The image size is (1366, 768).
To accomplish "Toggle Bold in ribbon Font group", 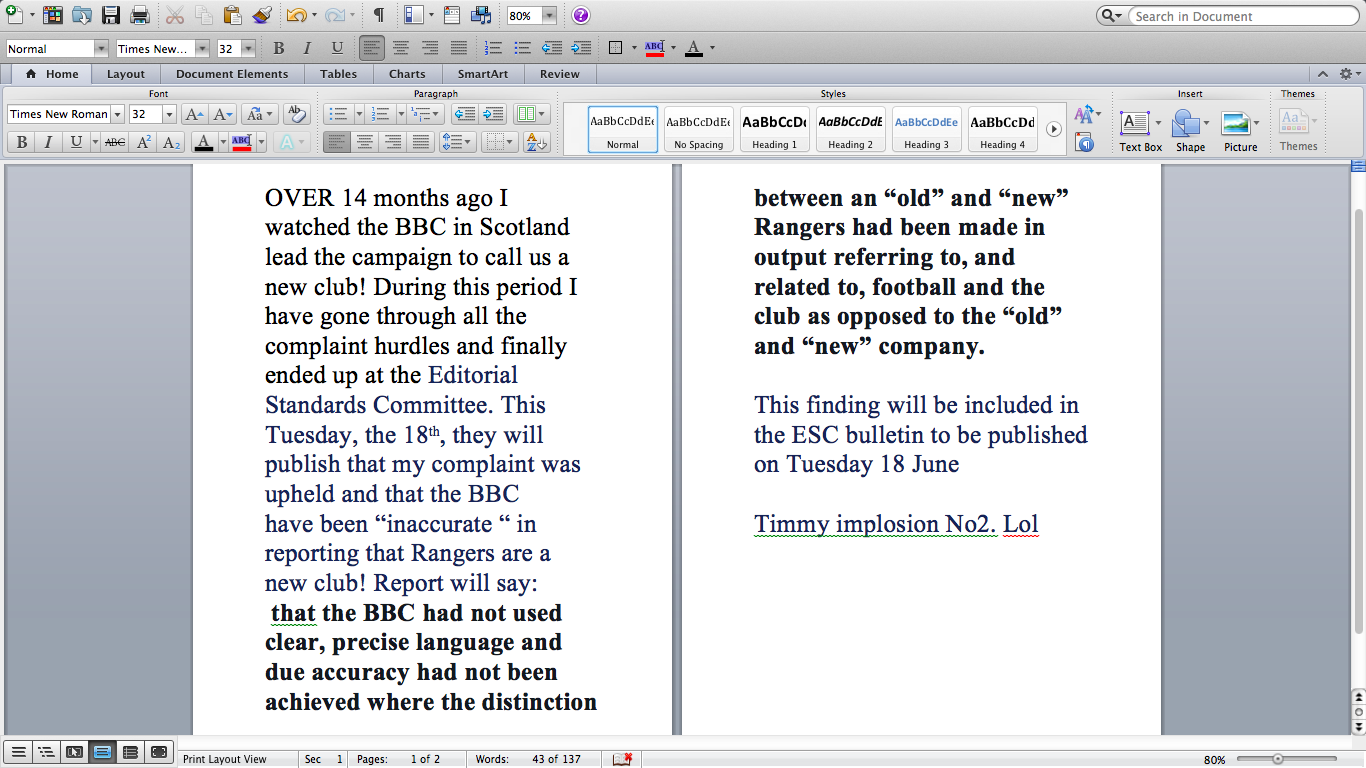I will 20,142.
